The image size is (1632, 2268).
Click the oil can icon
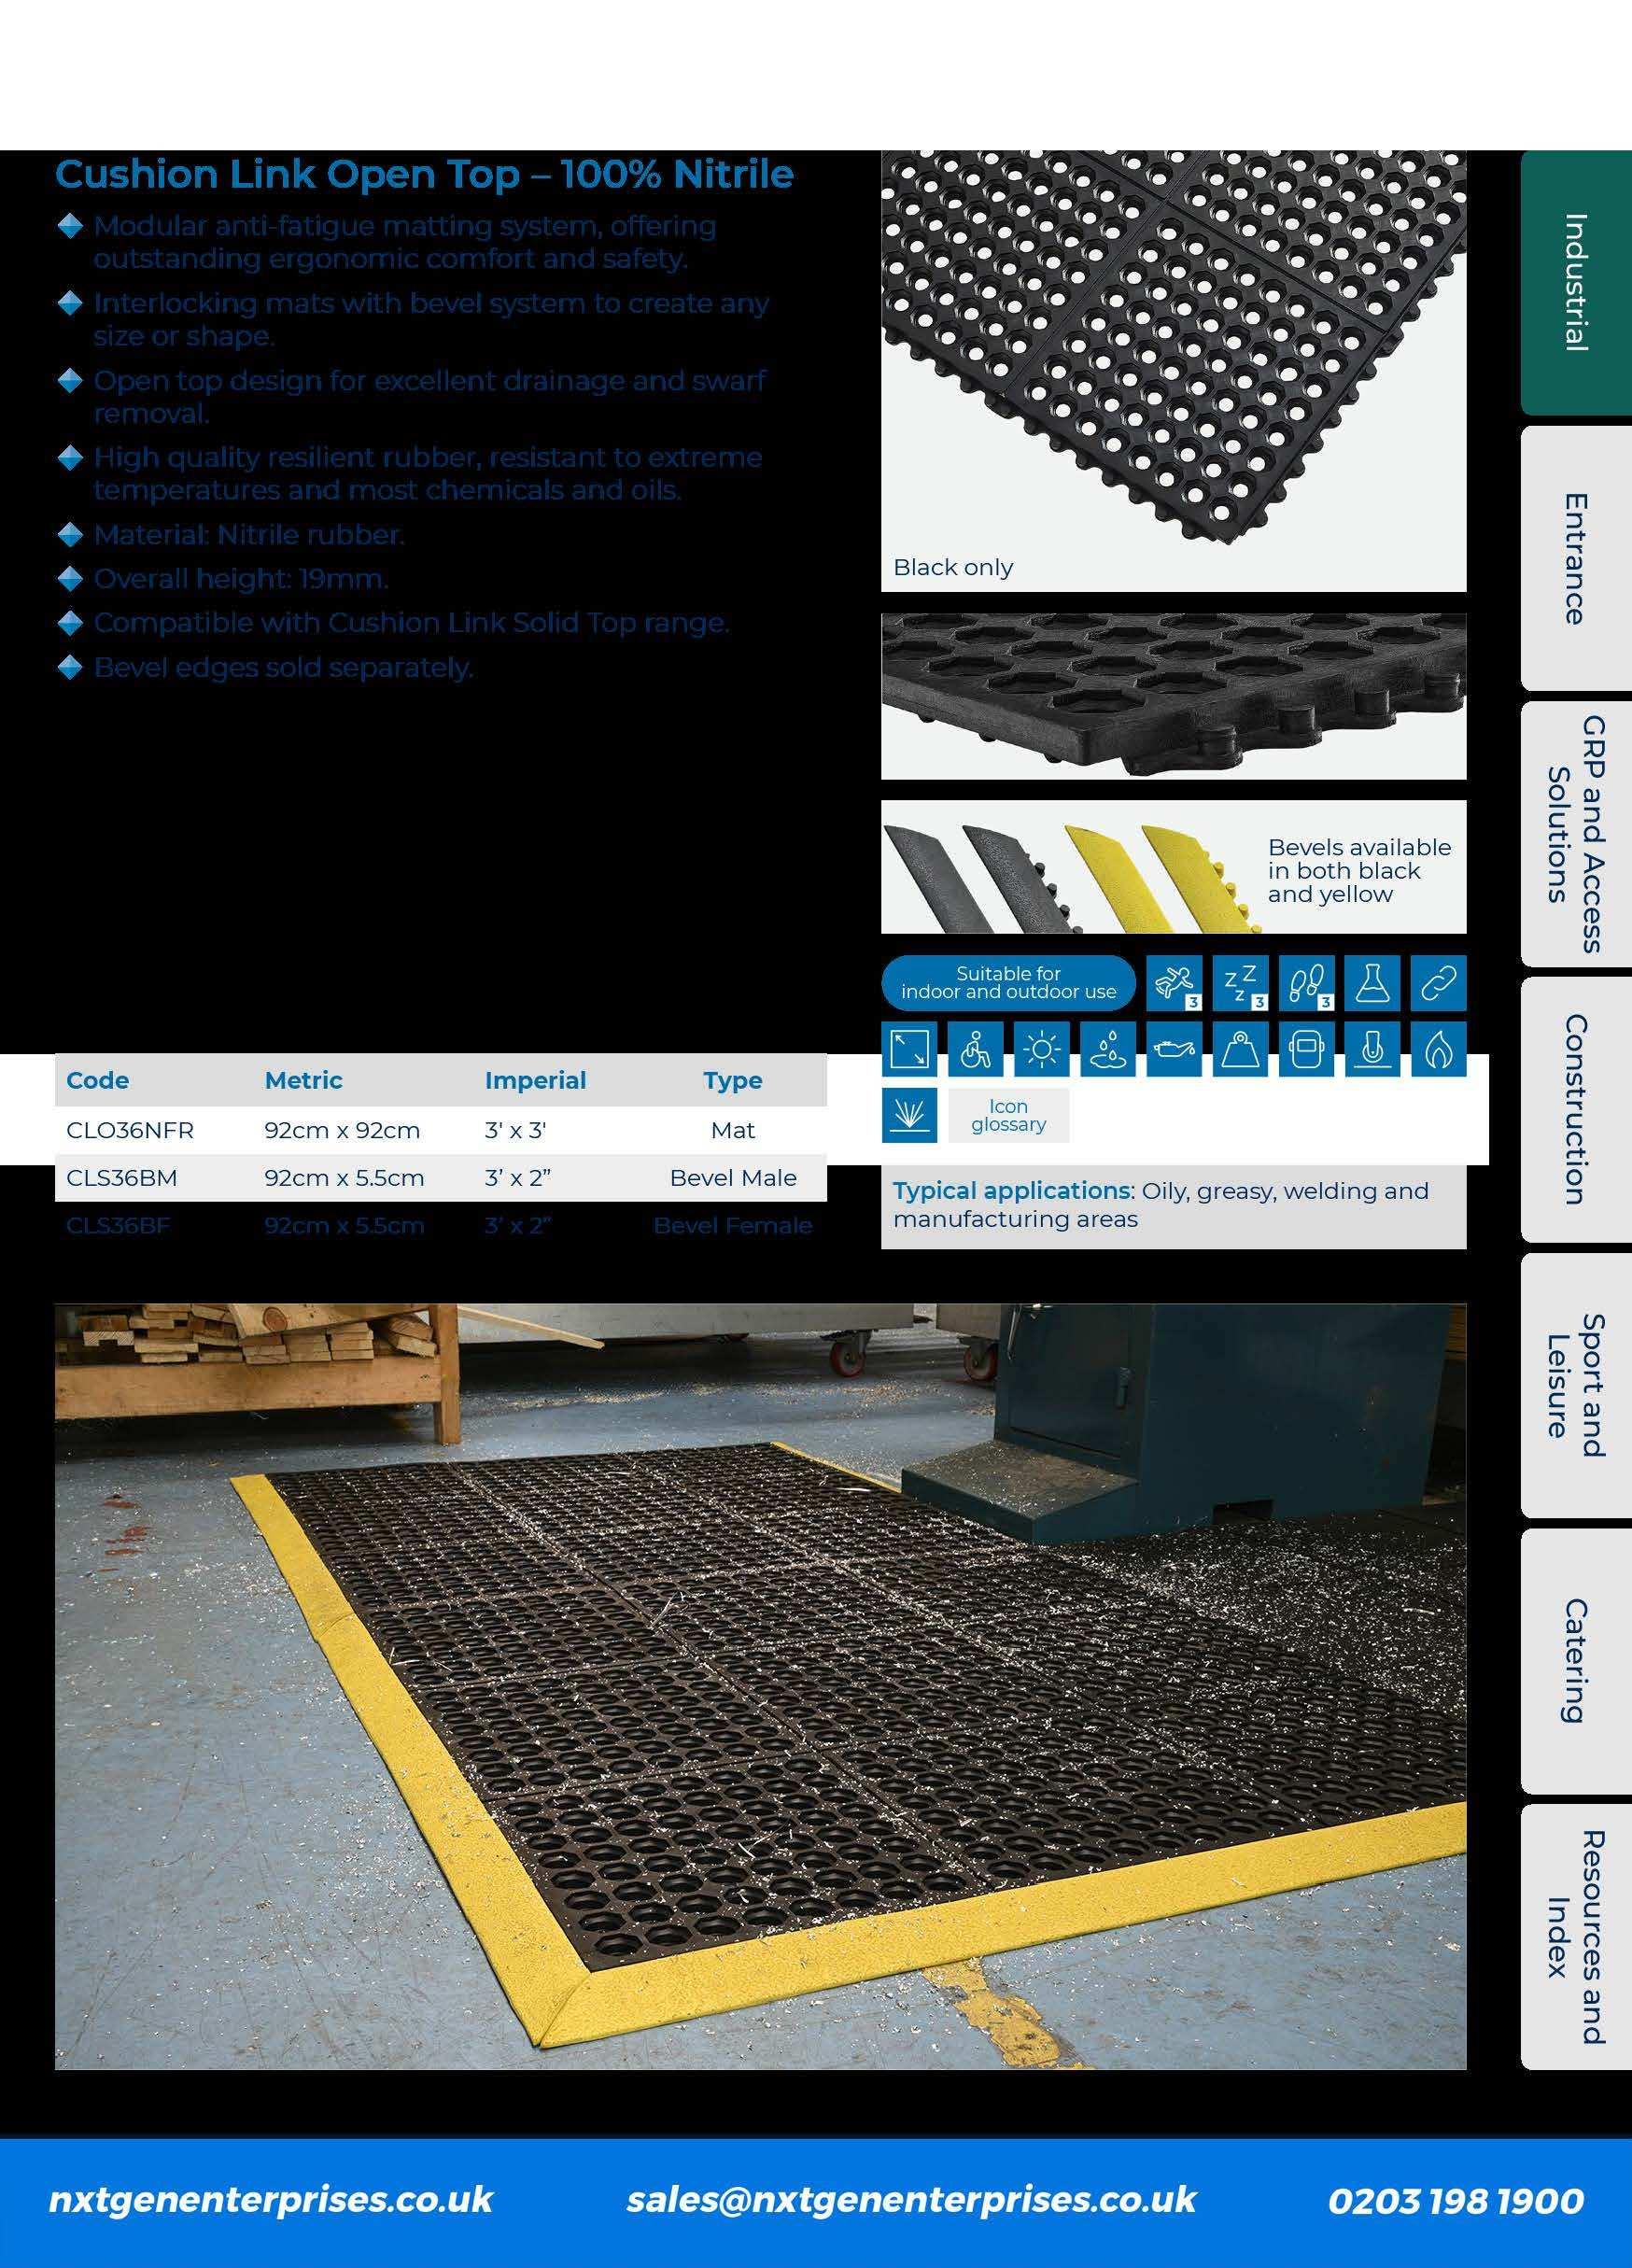pos(1173,1049)
